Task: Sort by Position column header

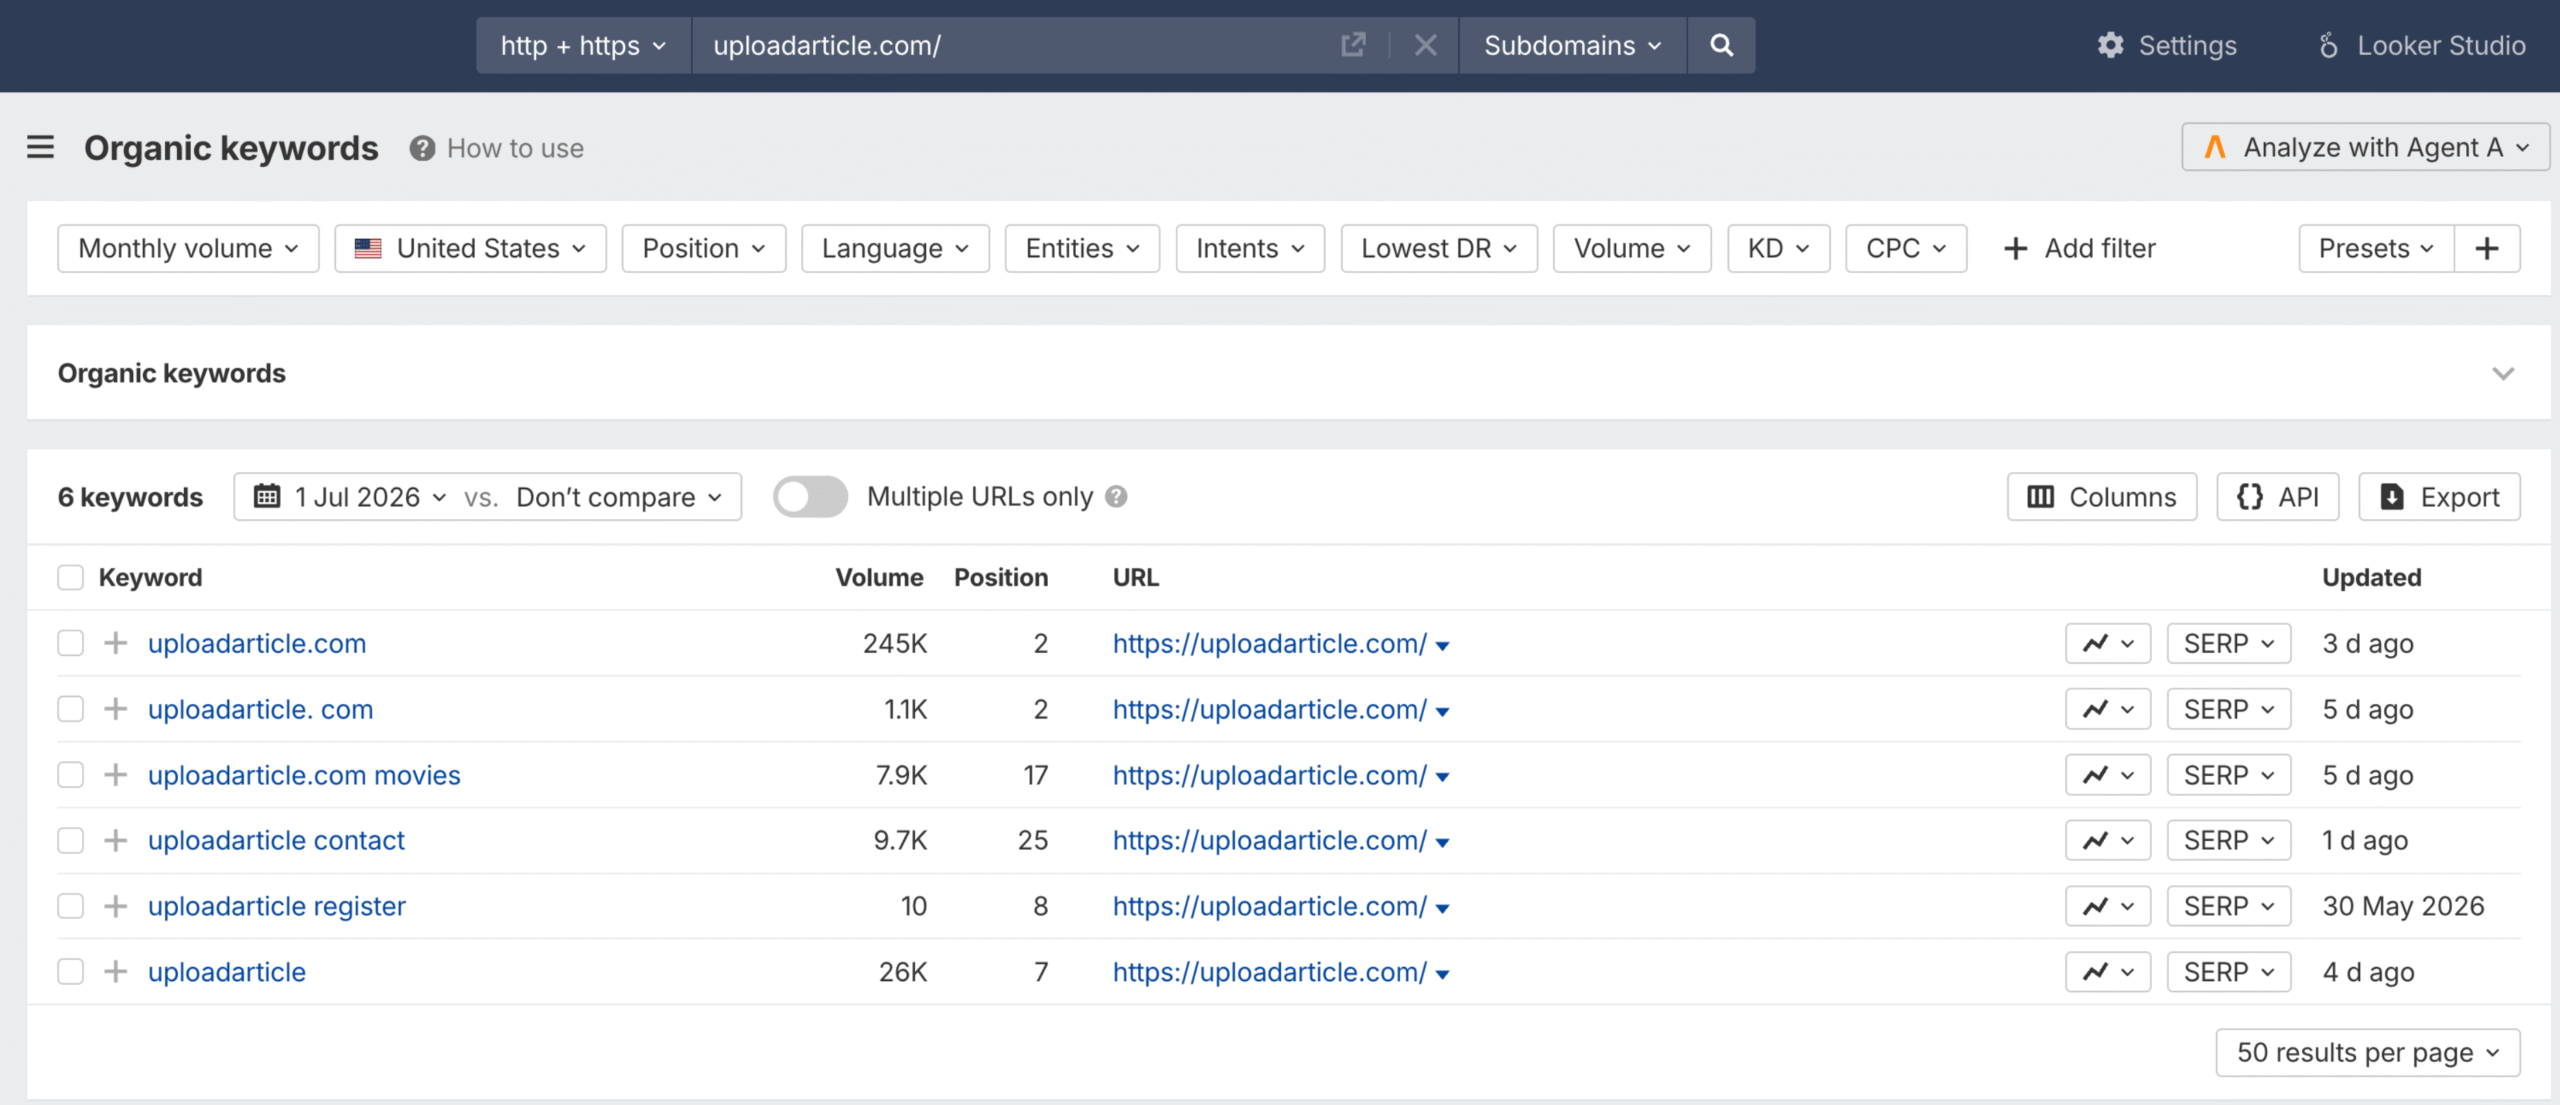Action: [1001, 578]
